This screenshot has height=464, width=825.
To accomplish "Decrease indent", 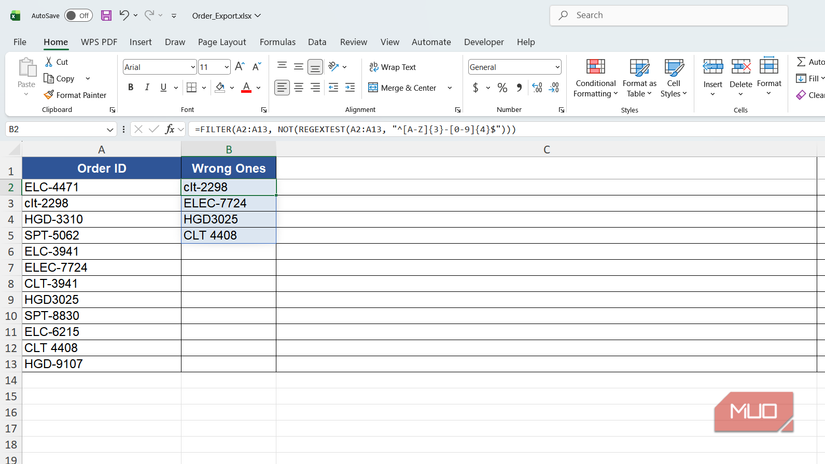I will point(333,87).
